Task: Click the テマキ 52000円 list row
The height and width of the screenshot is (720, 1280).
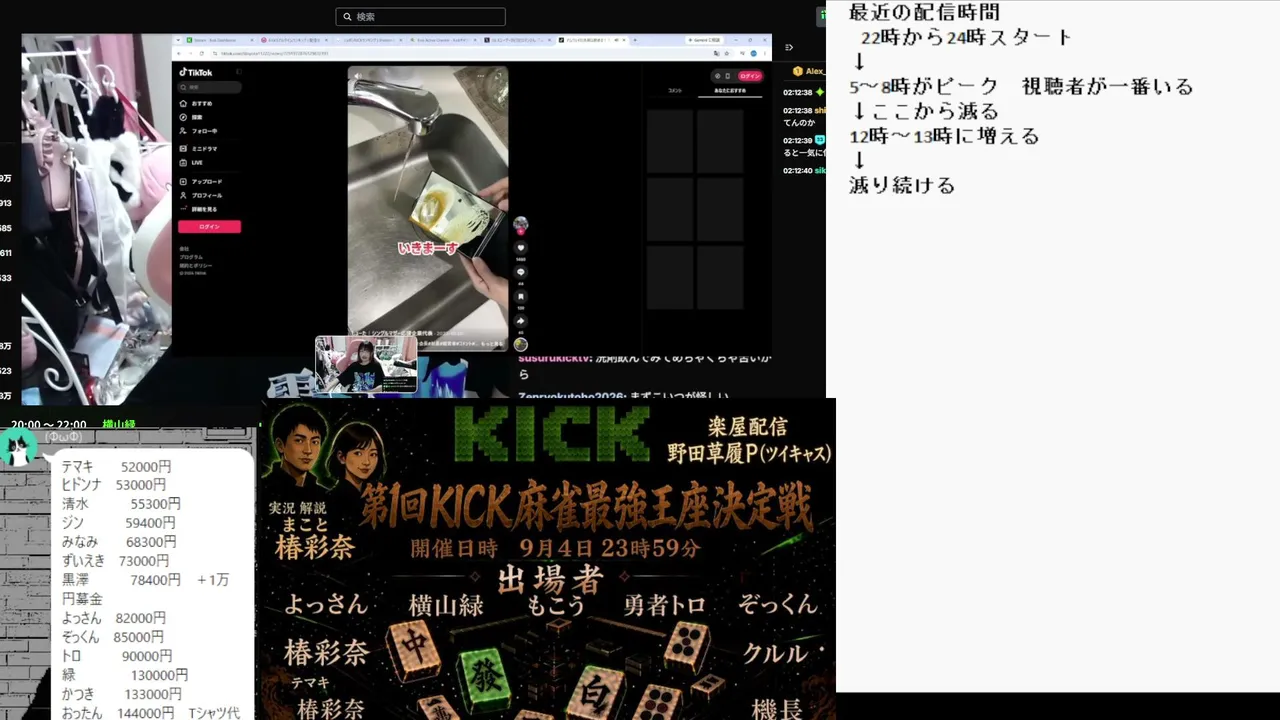Action: tap(116, 467)
